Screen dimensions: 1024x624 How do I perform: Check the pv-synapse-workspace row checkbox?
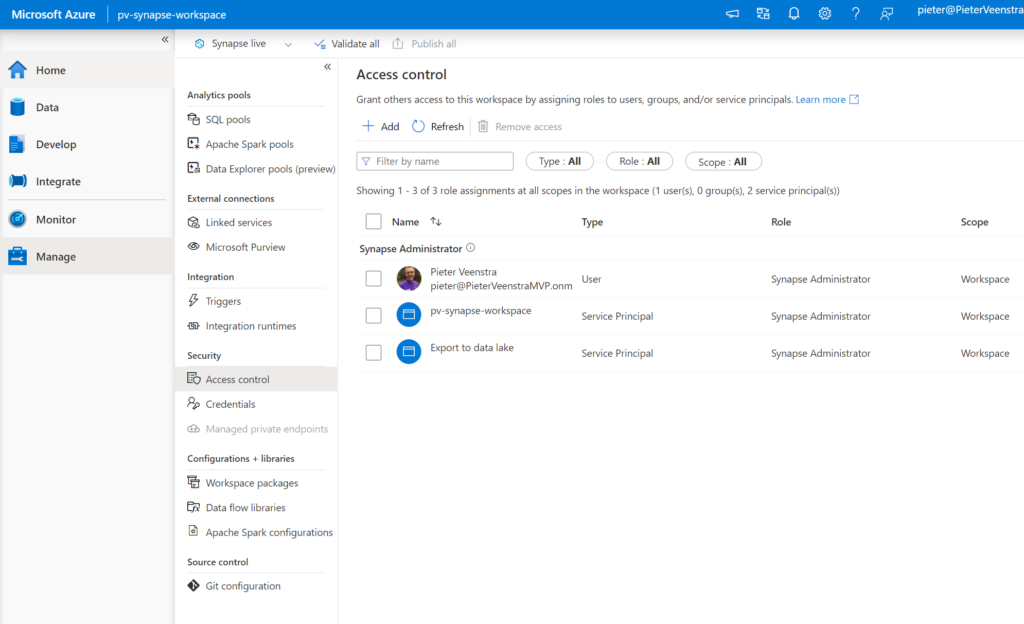374,316
